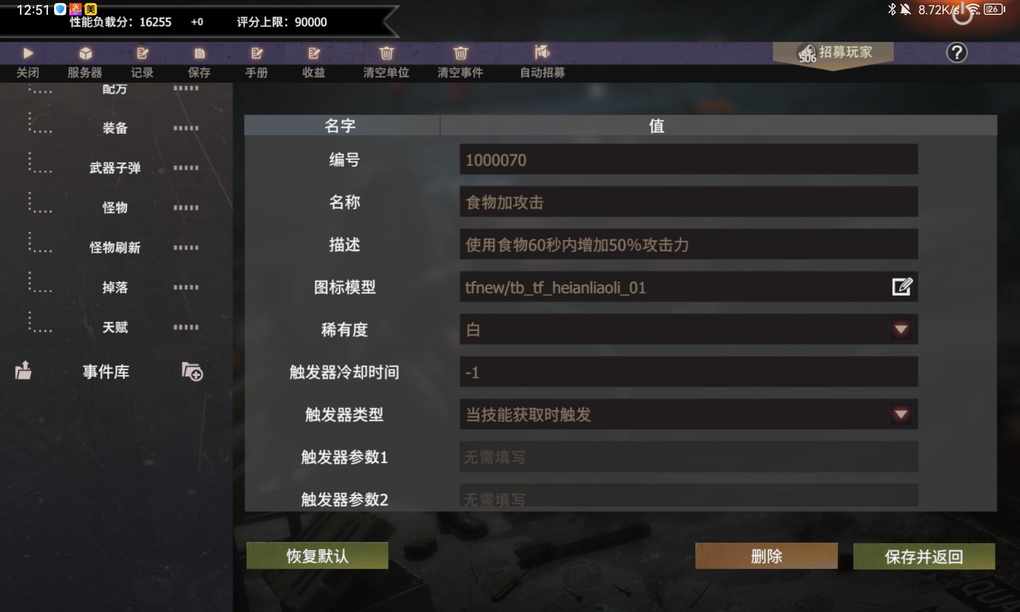Open the 服务器 server icon
The image size is (1020, 612).
[85, 53]
